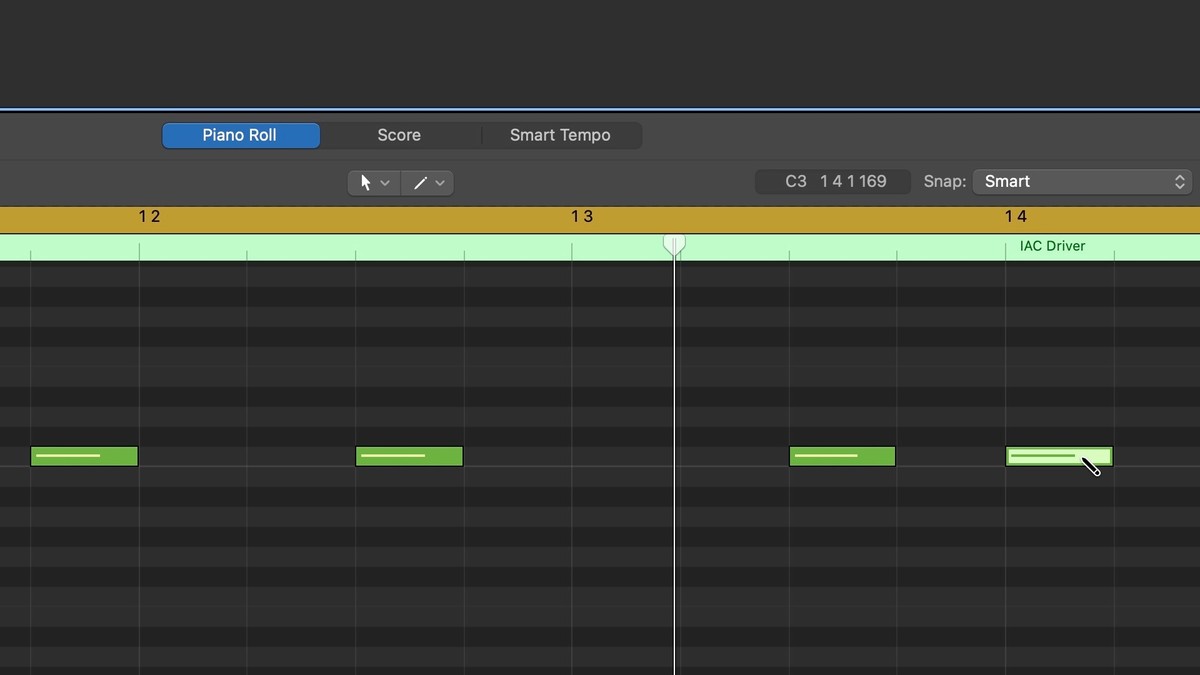Image resolution: width=1200 pixels, height=675 pixels.
Task: Click bar marker 1 3 in the ruler
Action: click(x=581, y=217)
